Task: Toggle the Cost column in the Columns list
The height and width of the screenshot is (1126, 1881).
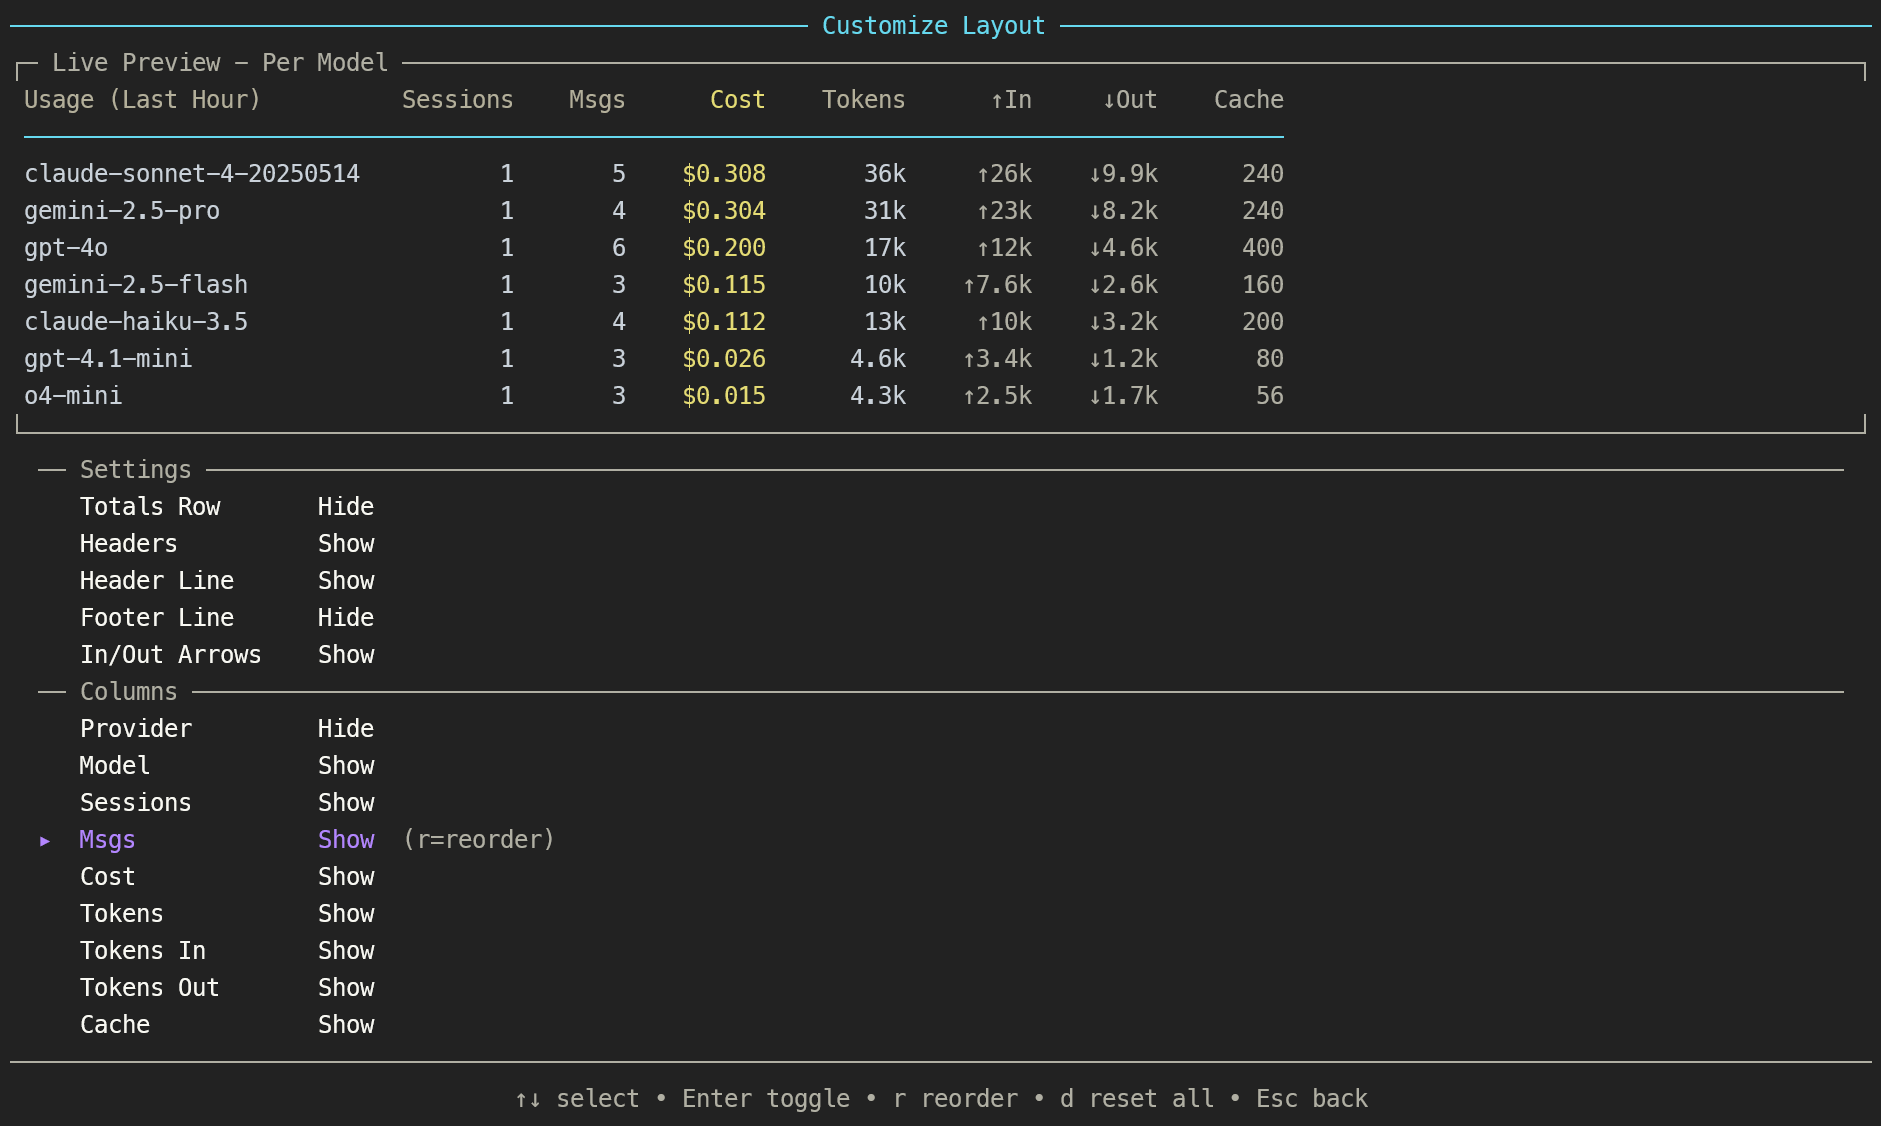Action: click(227, 877)
